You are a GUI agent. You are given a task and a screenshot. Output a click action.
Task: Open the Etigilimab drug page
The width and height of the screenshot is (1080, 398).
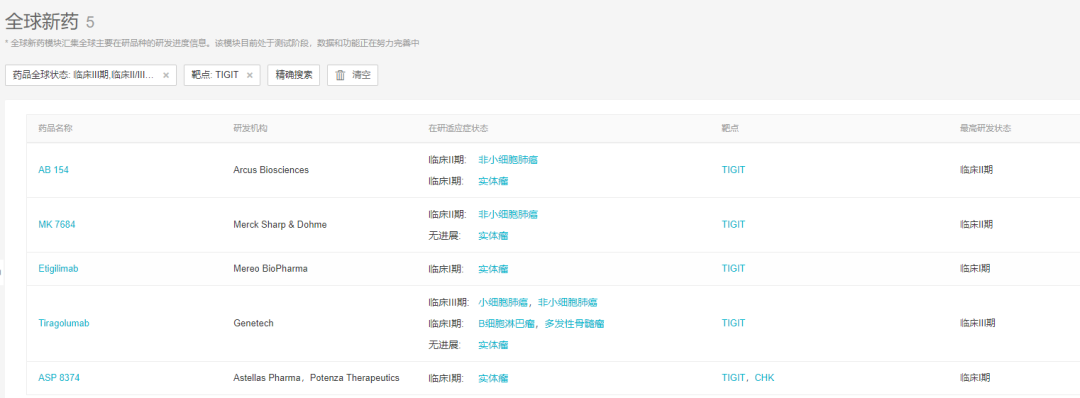click(59, 269)
